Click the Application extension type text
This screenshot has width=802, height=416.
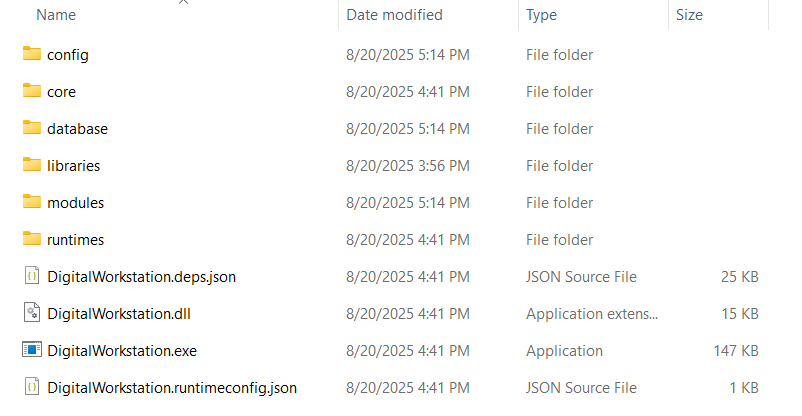[592, 314]
